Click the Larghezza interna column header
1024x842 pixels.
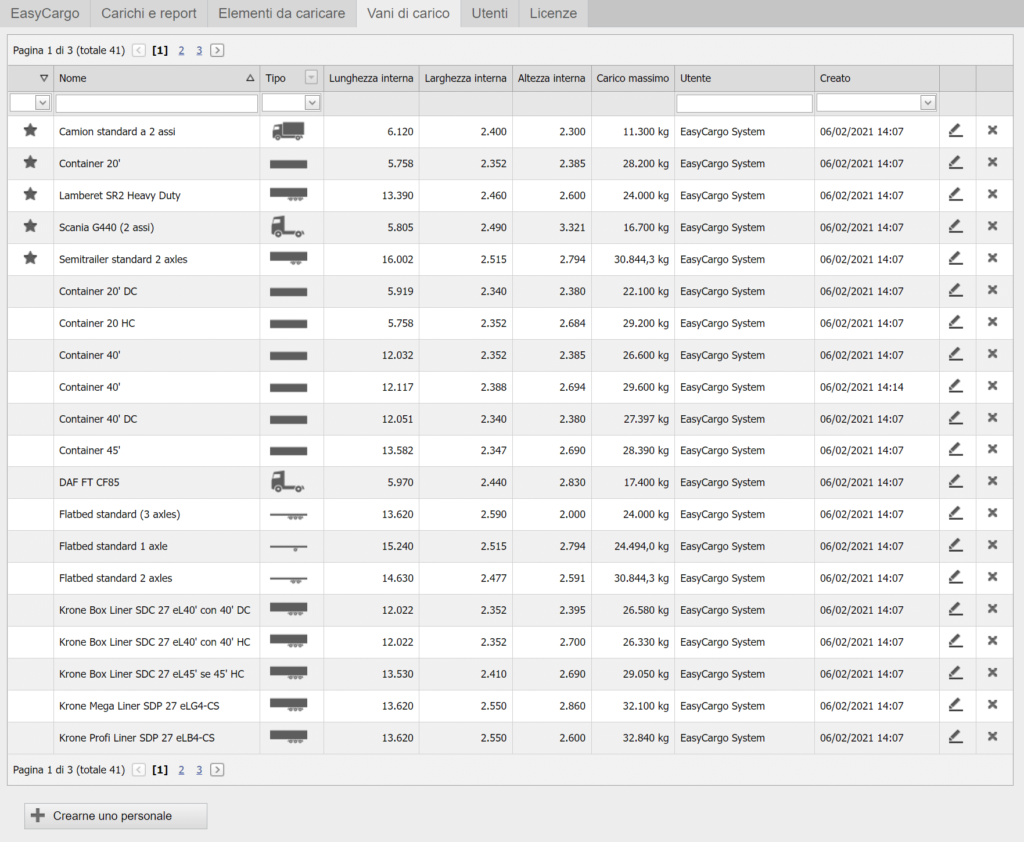coord(465,78)
